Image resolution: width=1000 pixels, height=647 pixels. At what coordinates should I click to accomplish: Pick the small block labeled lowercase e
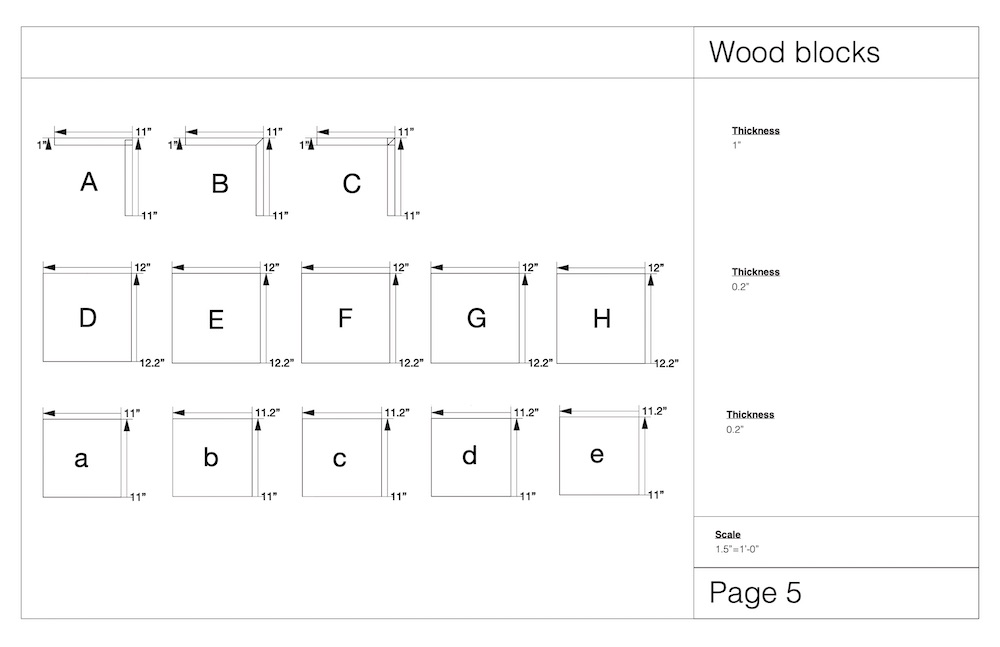(597, 454)
